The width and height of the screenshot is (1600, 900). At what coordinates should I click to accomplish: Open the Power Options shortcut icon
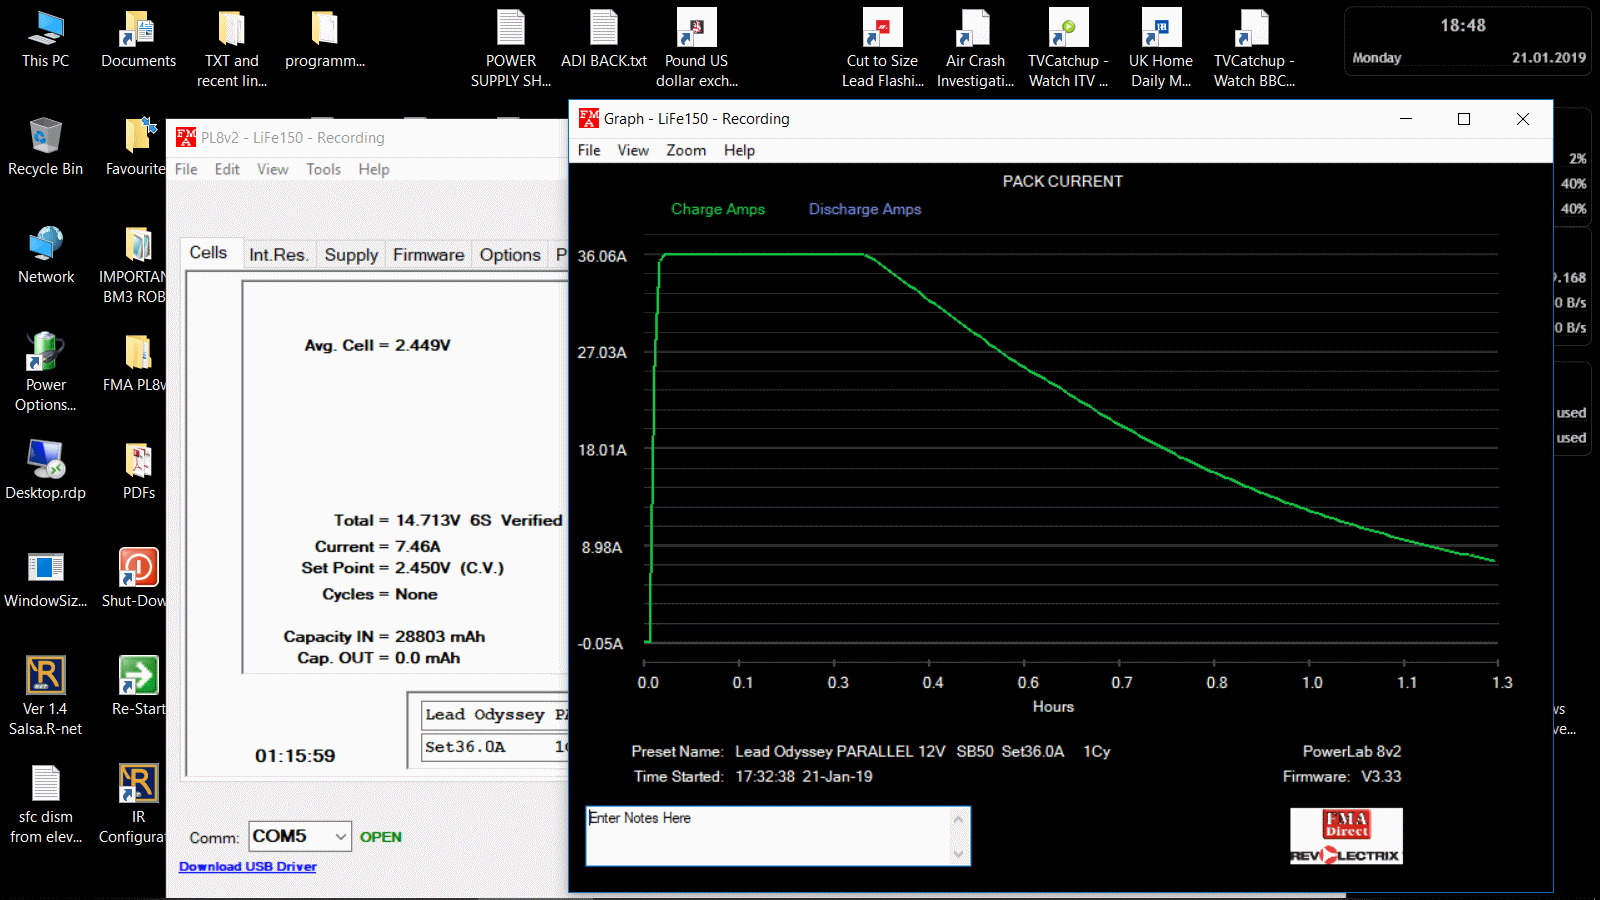click(45, 353)
